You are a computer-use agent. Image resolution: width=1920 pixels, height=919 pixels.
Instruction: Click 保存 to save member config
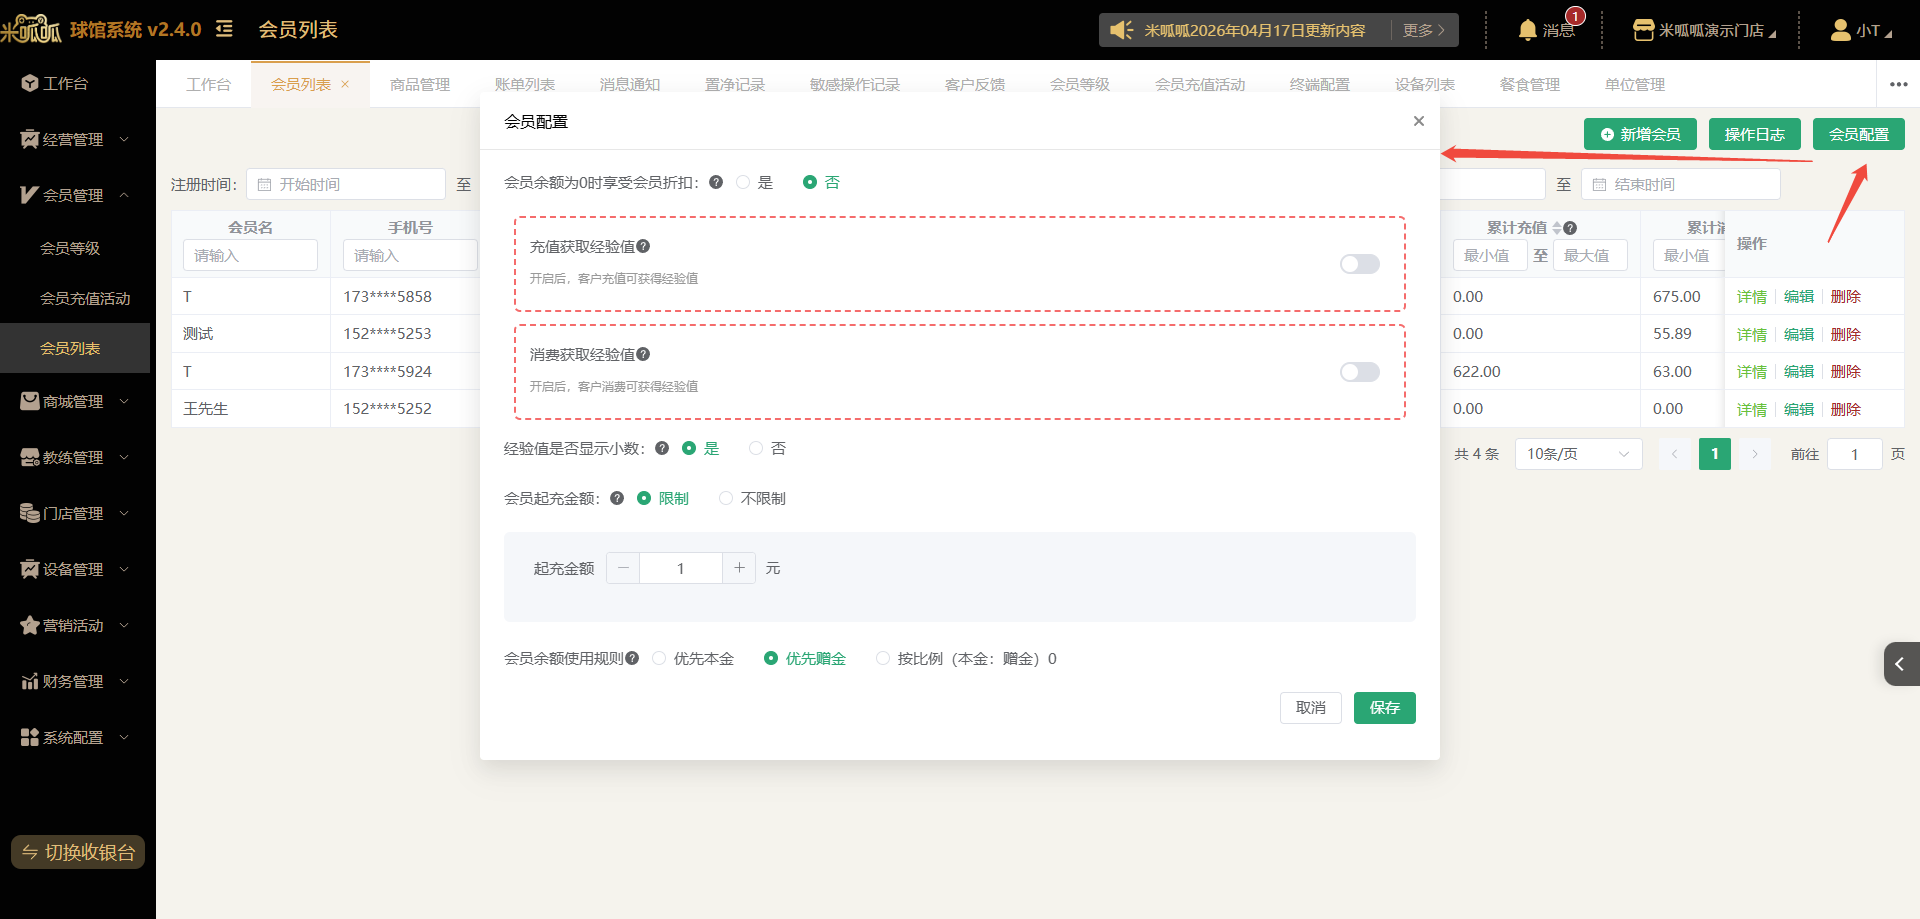click(1385, 708)
